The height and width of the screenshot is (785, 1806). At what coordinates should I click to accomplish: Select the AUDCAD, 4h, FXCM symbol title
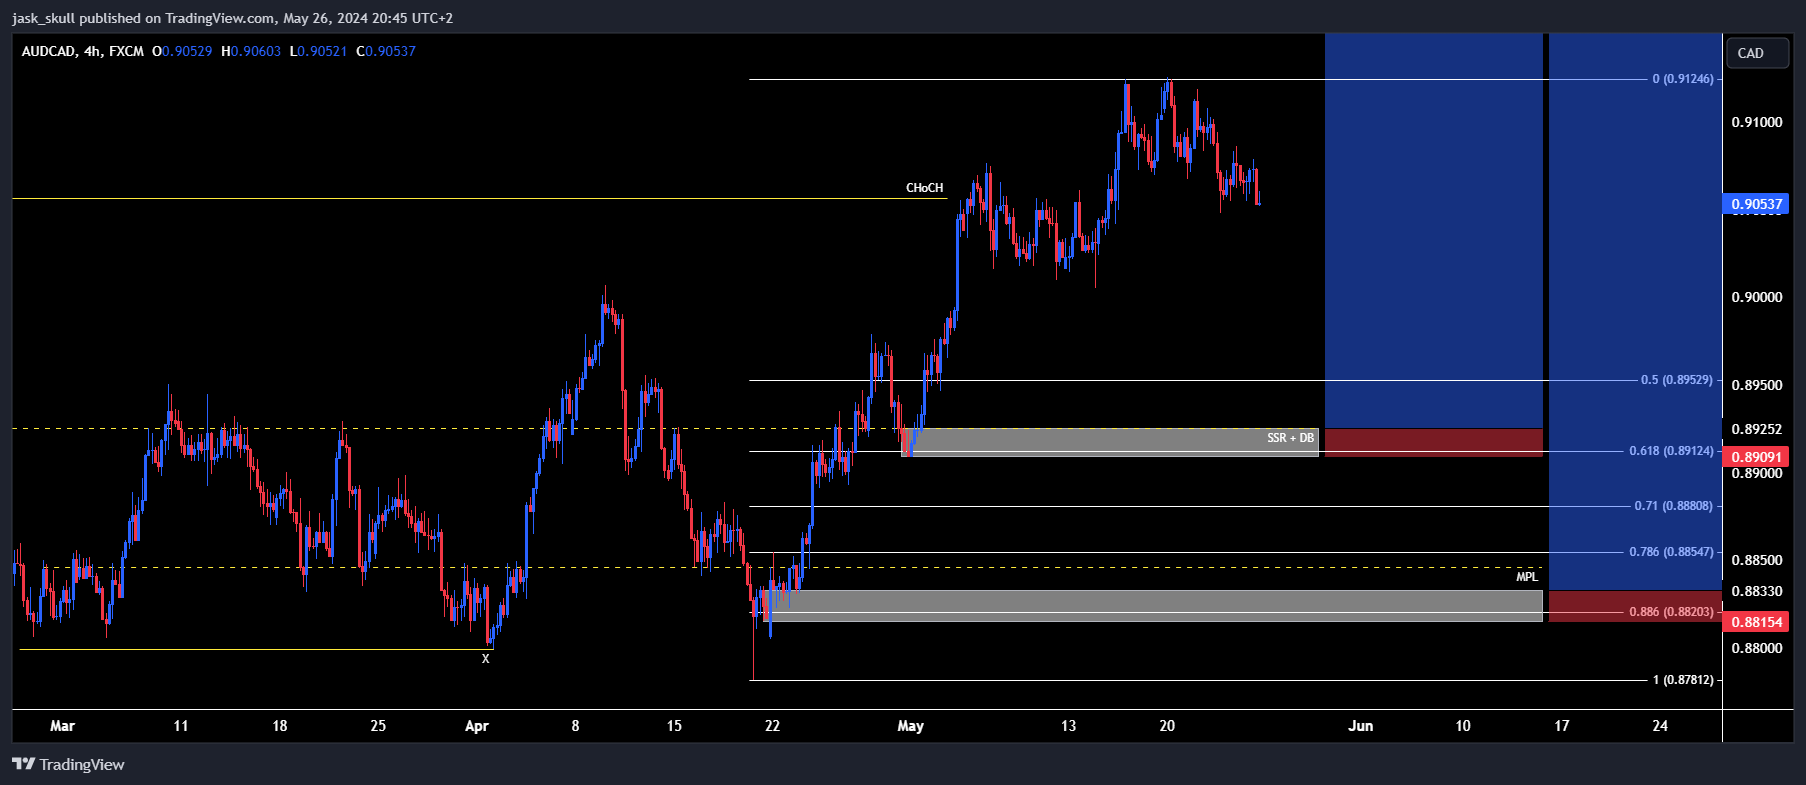[83, 51]
